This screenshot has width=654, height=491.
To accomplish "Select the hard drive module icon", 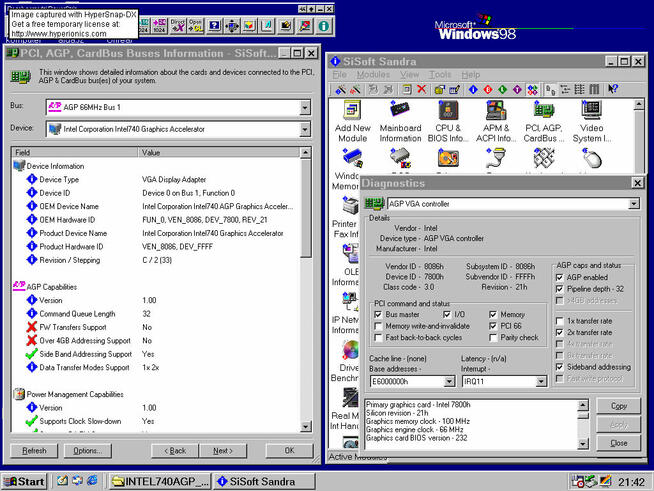I will (448, 158).
